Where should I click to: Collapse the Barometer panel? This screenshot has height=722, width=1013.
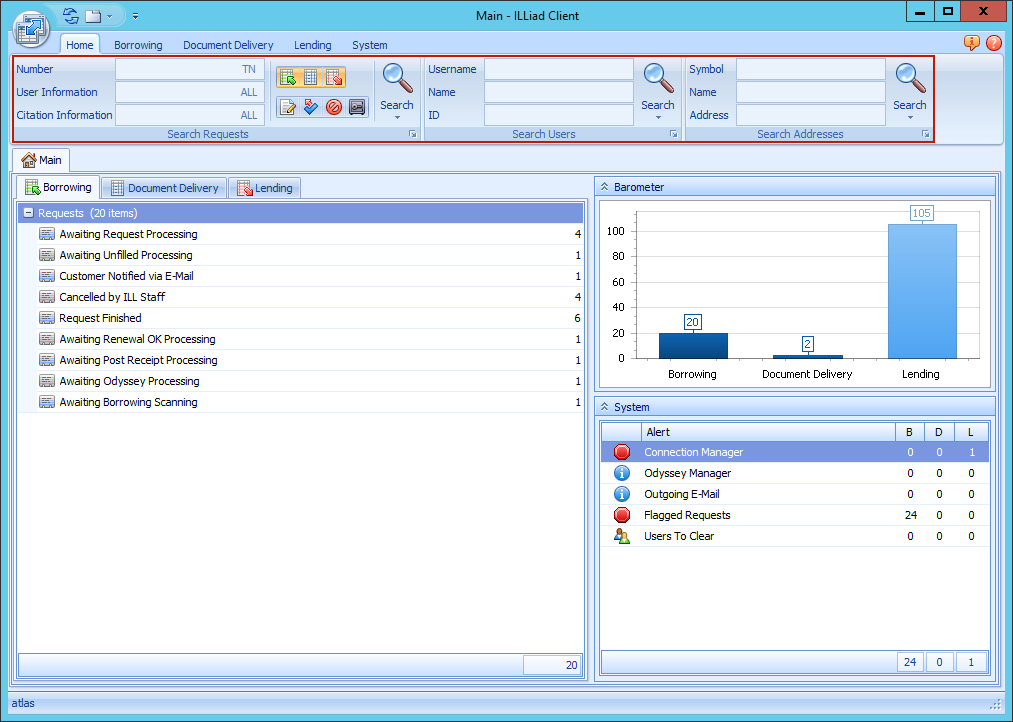tap(604, 187)
